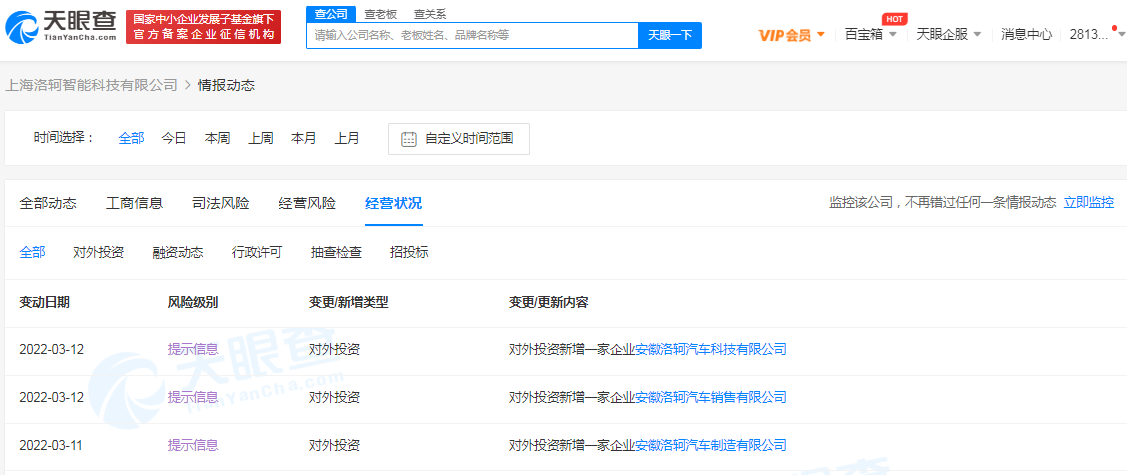Open 消息中心
Viewport: 1127px width, 475px height.
click(1026, 34)
